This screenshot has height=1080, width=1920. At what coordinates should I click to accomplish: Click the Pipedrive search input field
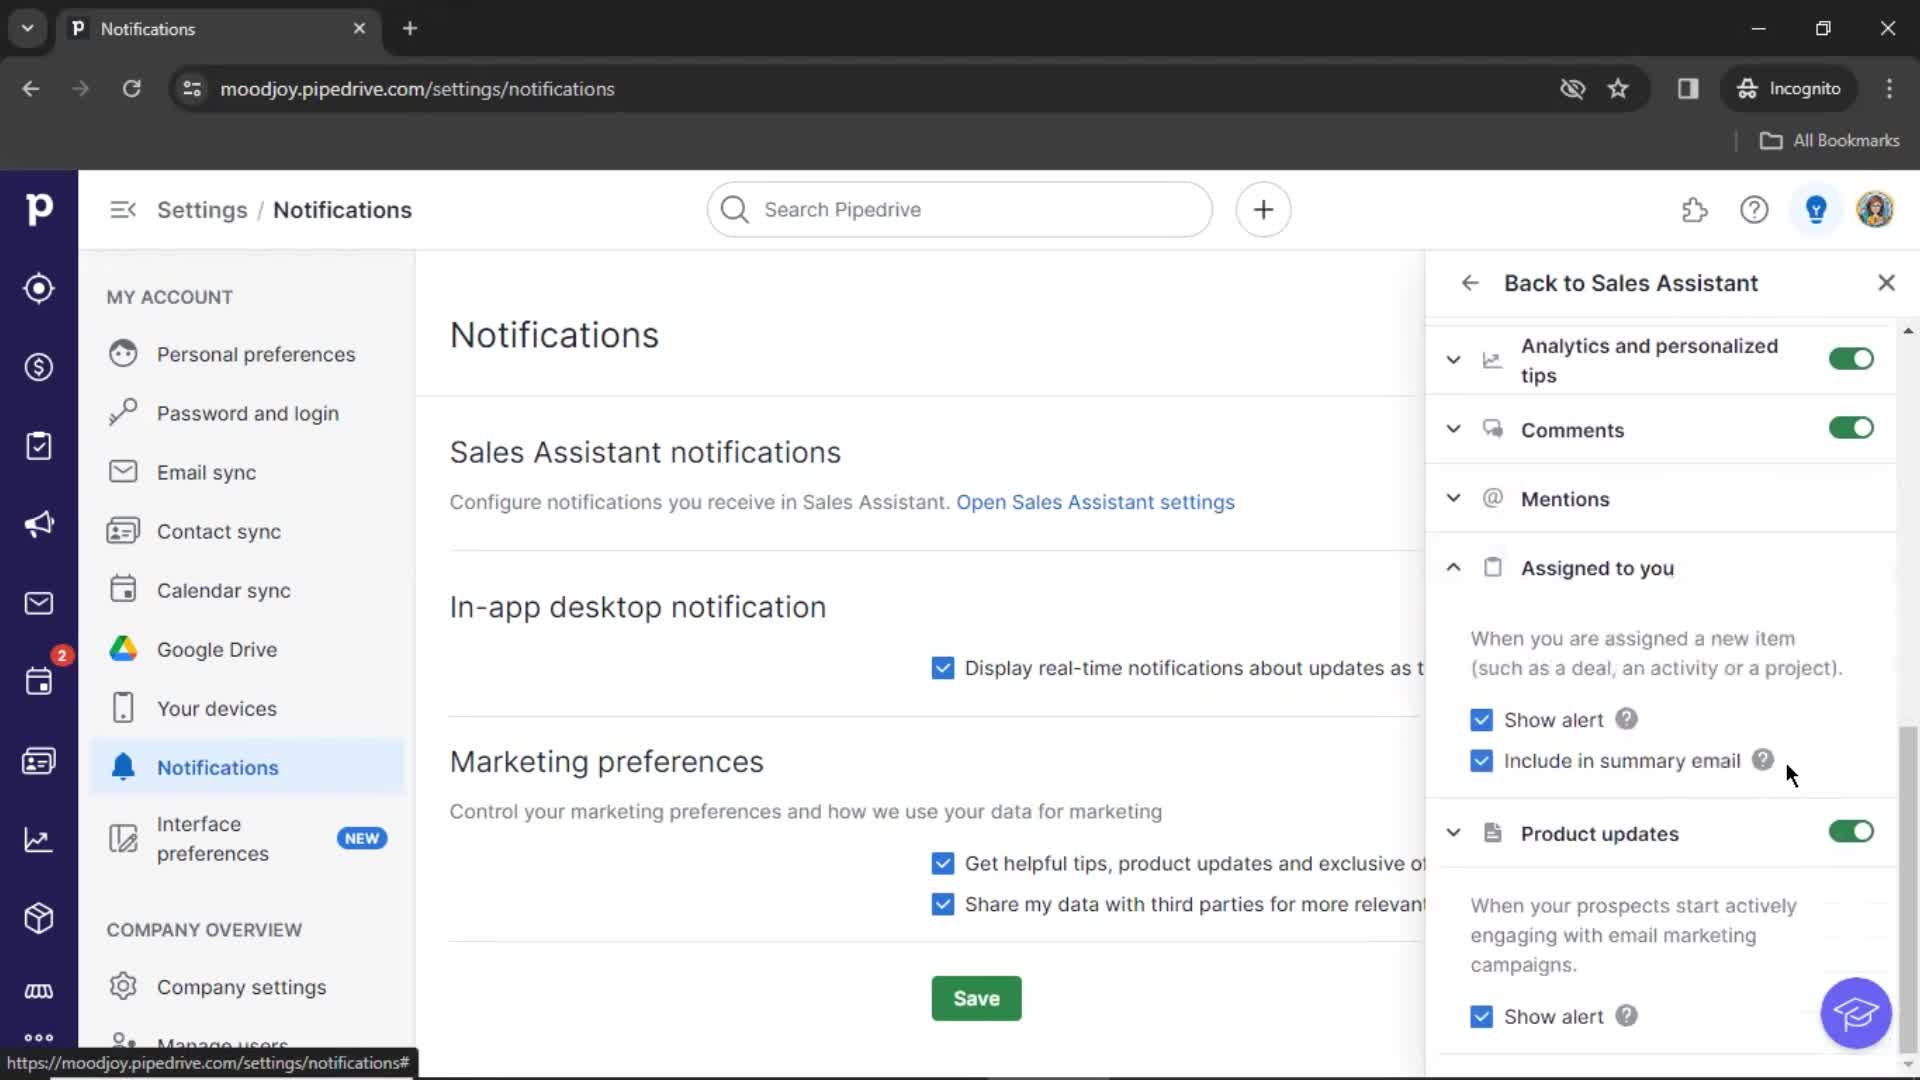pos(959,208)
